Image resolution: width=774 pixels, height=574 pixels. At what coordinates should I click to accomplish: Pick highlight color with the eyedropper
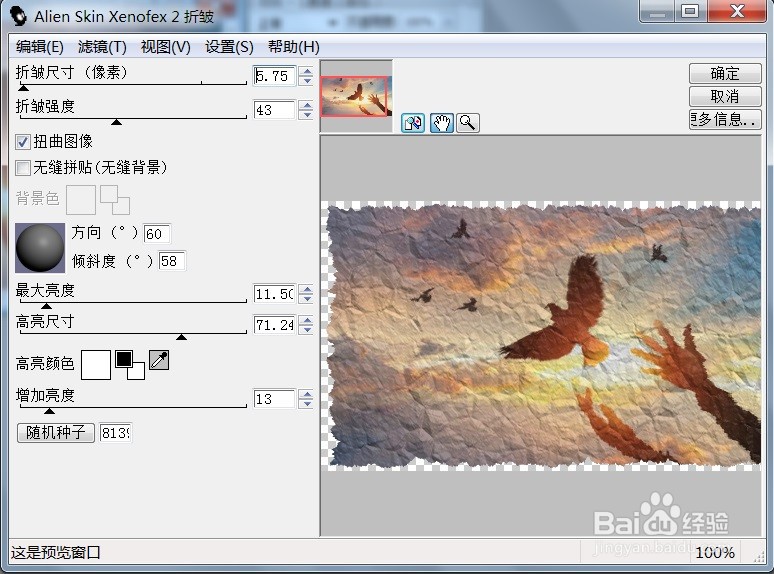point(159,360)
